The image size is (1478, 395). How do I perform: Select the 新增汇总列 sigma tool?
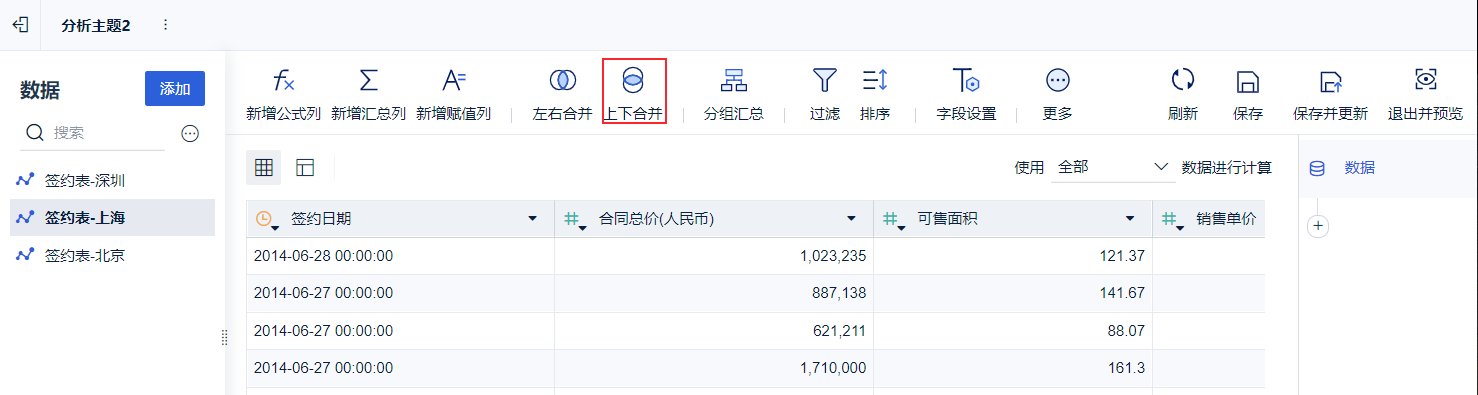(368, 81)
